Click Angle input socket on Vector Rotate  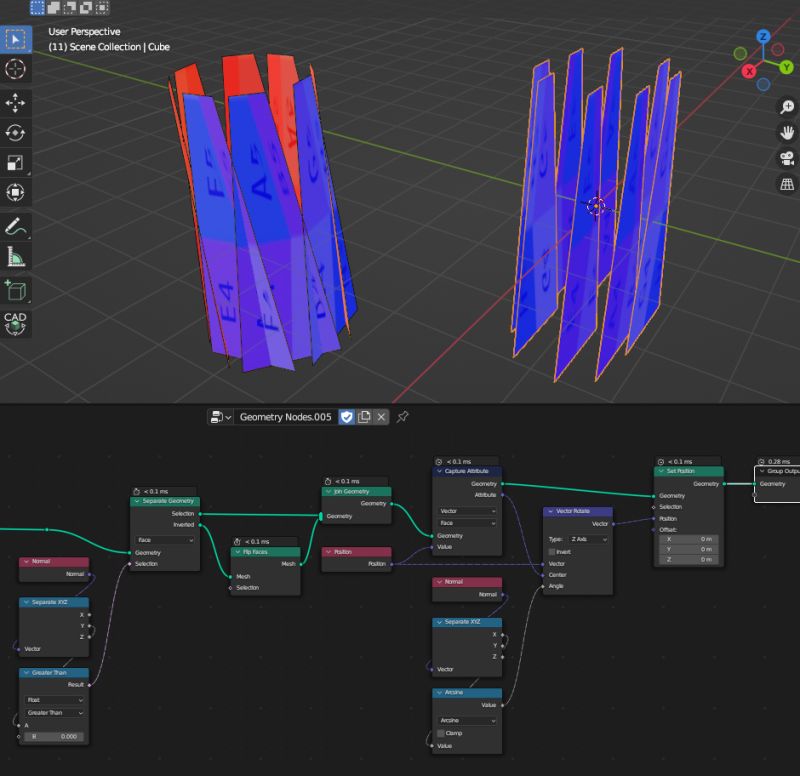[x=543, y=586]
